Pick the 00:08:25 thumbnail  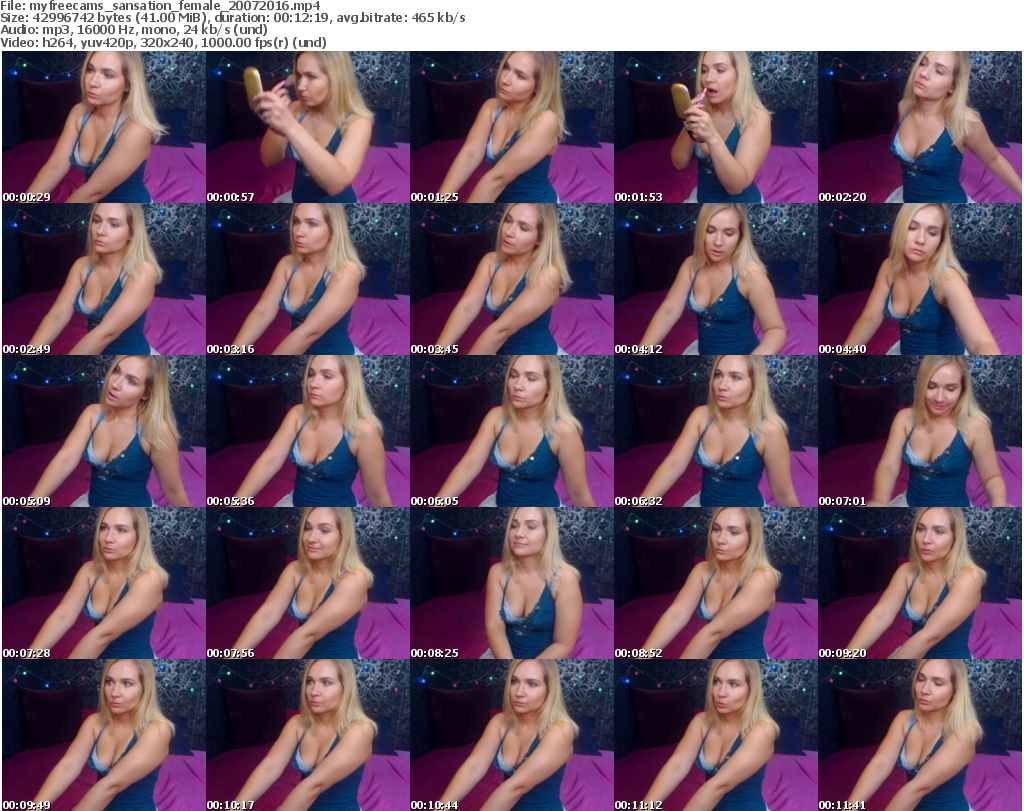tap(511, 583)
